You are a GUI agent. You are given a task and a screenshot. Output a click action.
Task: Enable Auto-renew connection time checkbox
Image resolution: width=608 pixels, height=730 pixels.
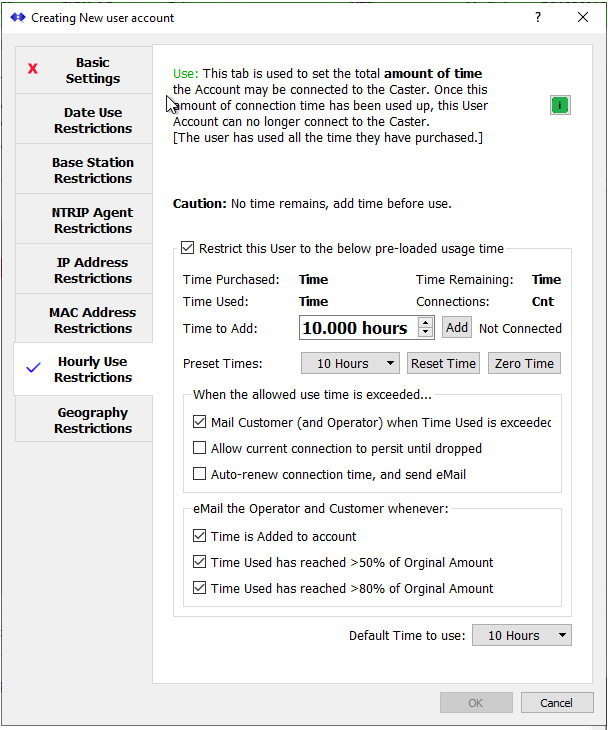tap(200, 475)
